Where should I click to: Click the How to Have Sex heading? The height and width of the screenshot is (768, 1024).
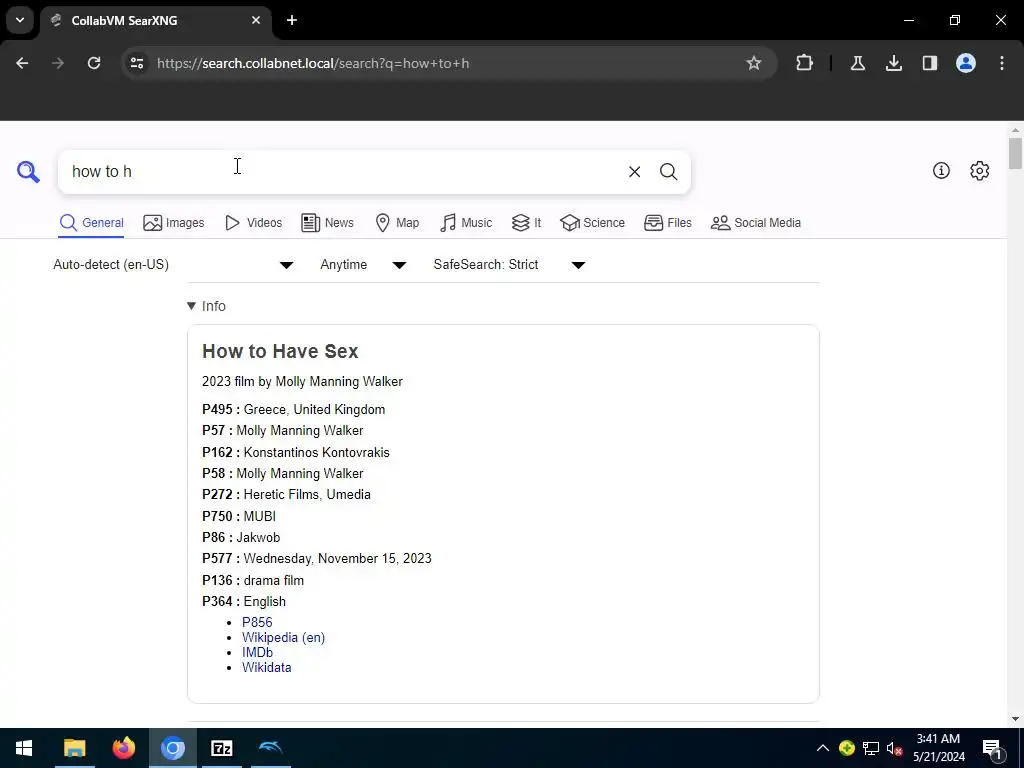pos(280,351)
